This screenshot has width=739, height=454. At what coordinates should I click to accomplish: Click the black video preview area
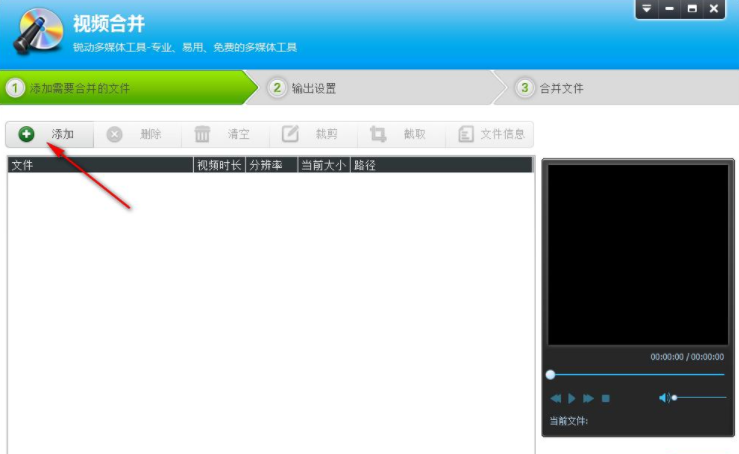(638, 255)
